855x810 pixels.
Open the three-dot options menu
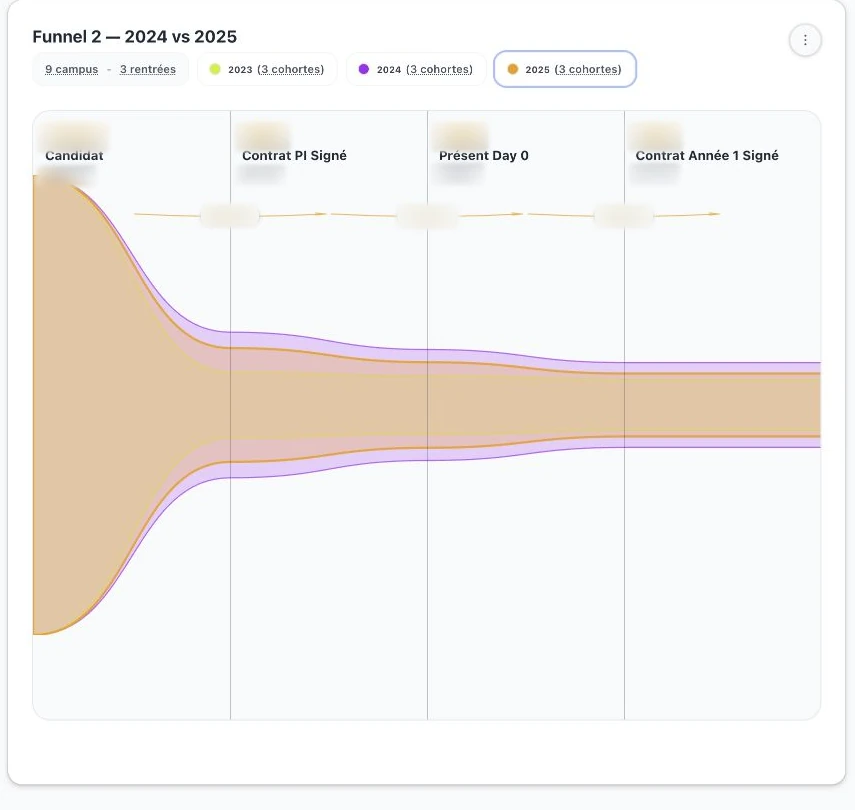click(x=805, y=40)
